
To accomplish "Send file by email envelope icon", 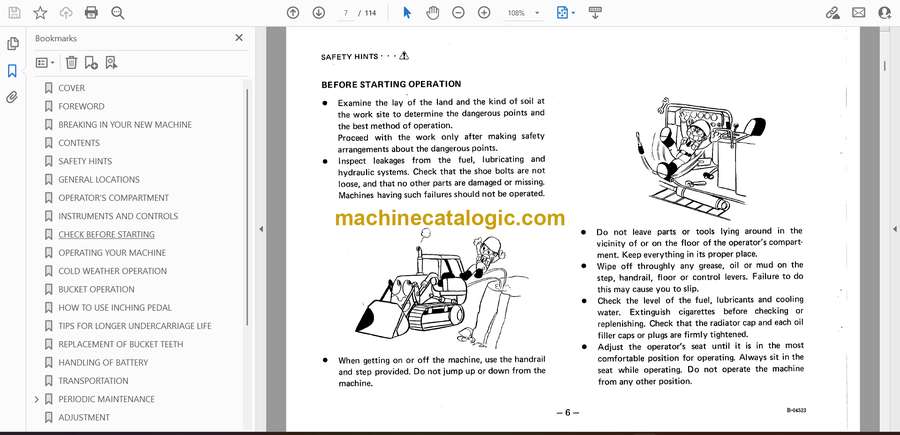I will pyautogui.click(x=859, y=13).
